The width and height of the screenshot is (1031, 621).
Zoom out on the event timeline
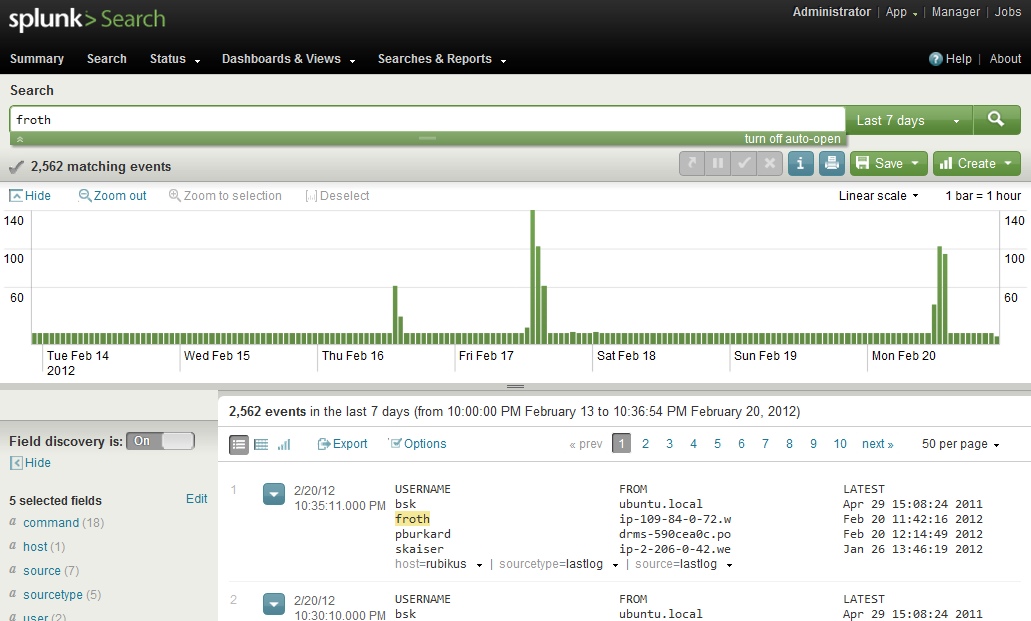tap(112, 196)
